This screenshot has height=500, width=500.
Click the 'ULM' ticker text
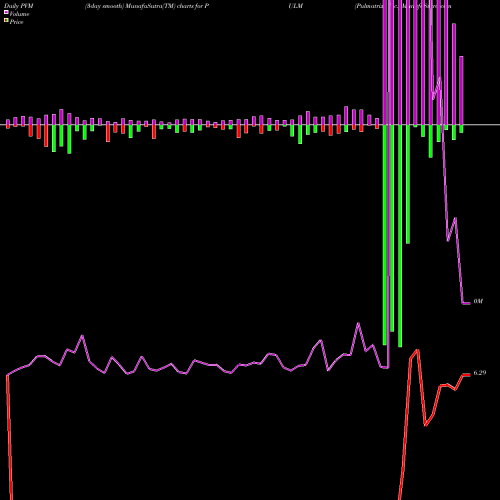[296, 6]
